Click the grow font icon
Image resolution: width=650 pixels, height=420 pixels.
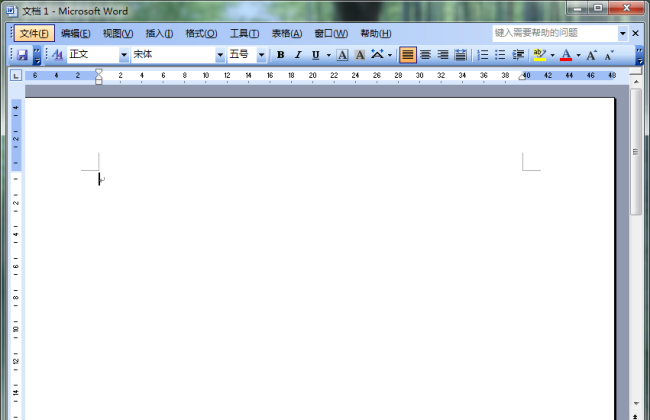[592, 55]
